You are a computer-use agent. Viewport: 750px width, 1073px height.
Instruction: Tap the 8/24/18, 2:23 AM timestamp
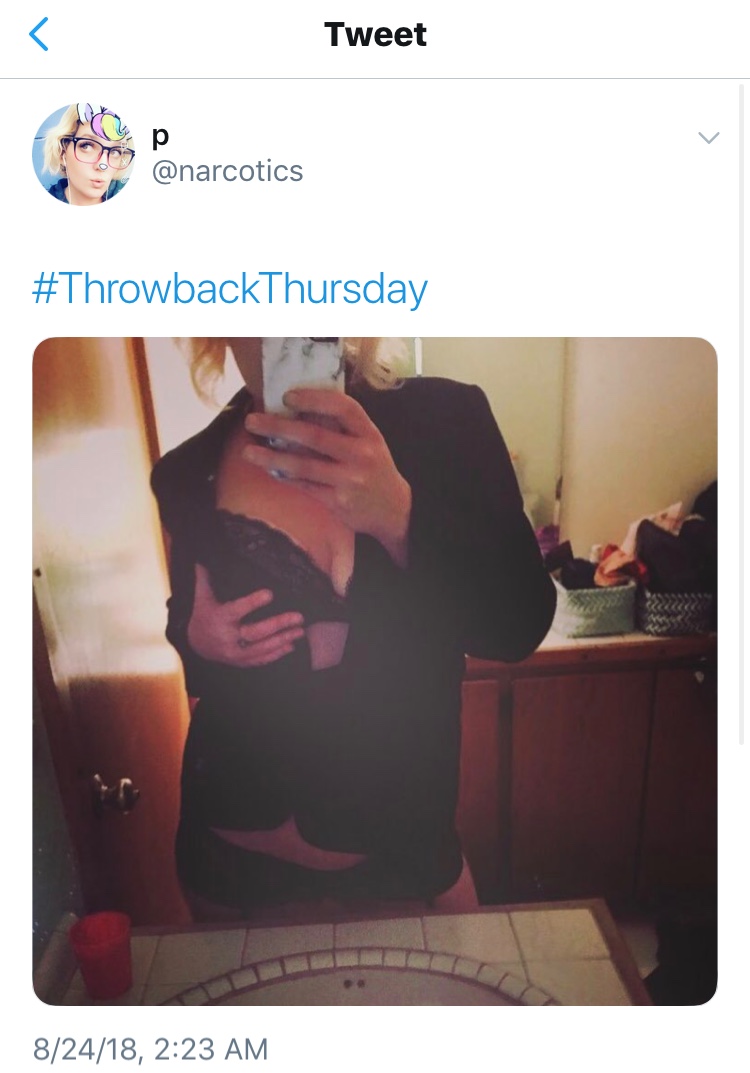151,1049
